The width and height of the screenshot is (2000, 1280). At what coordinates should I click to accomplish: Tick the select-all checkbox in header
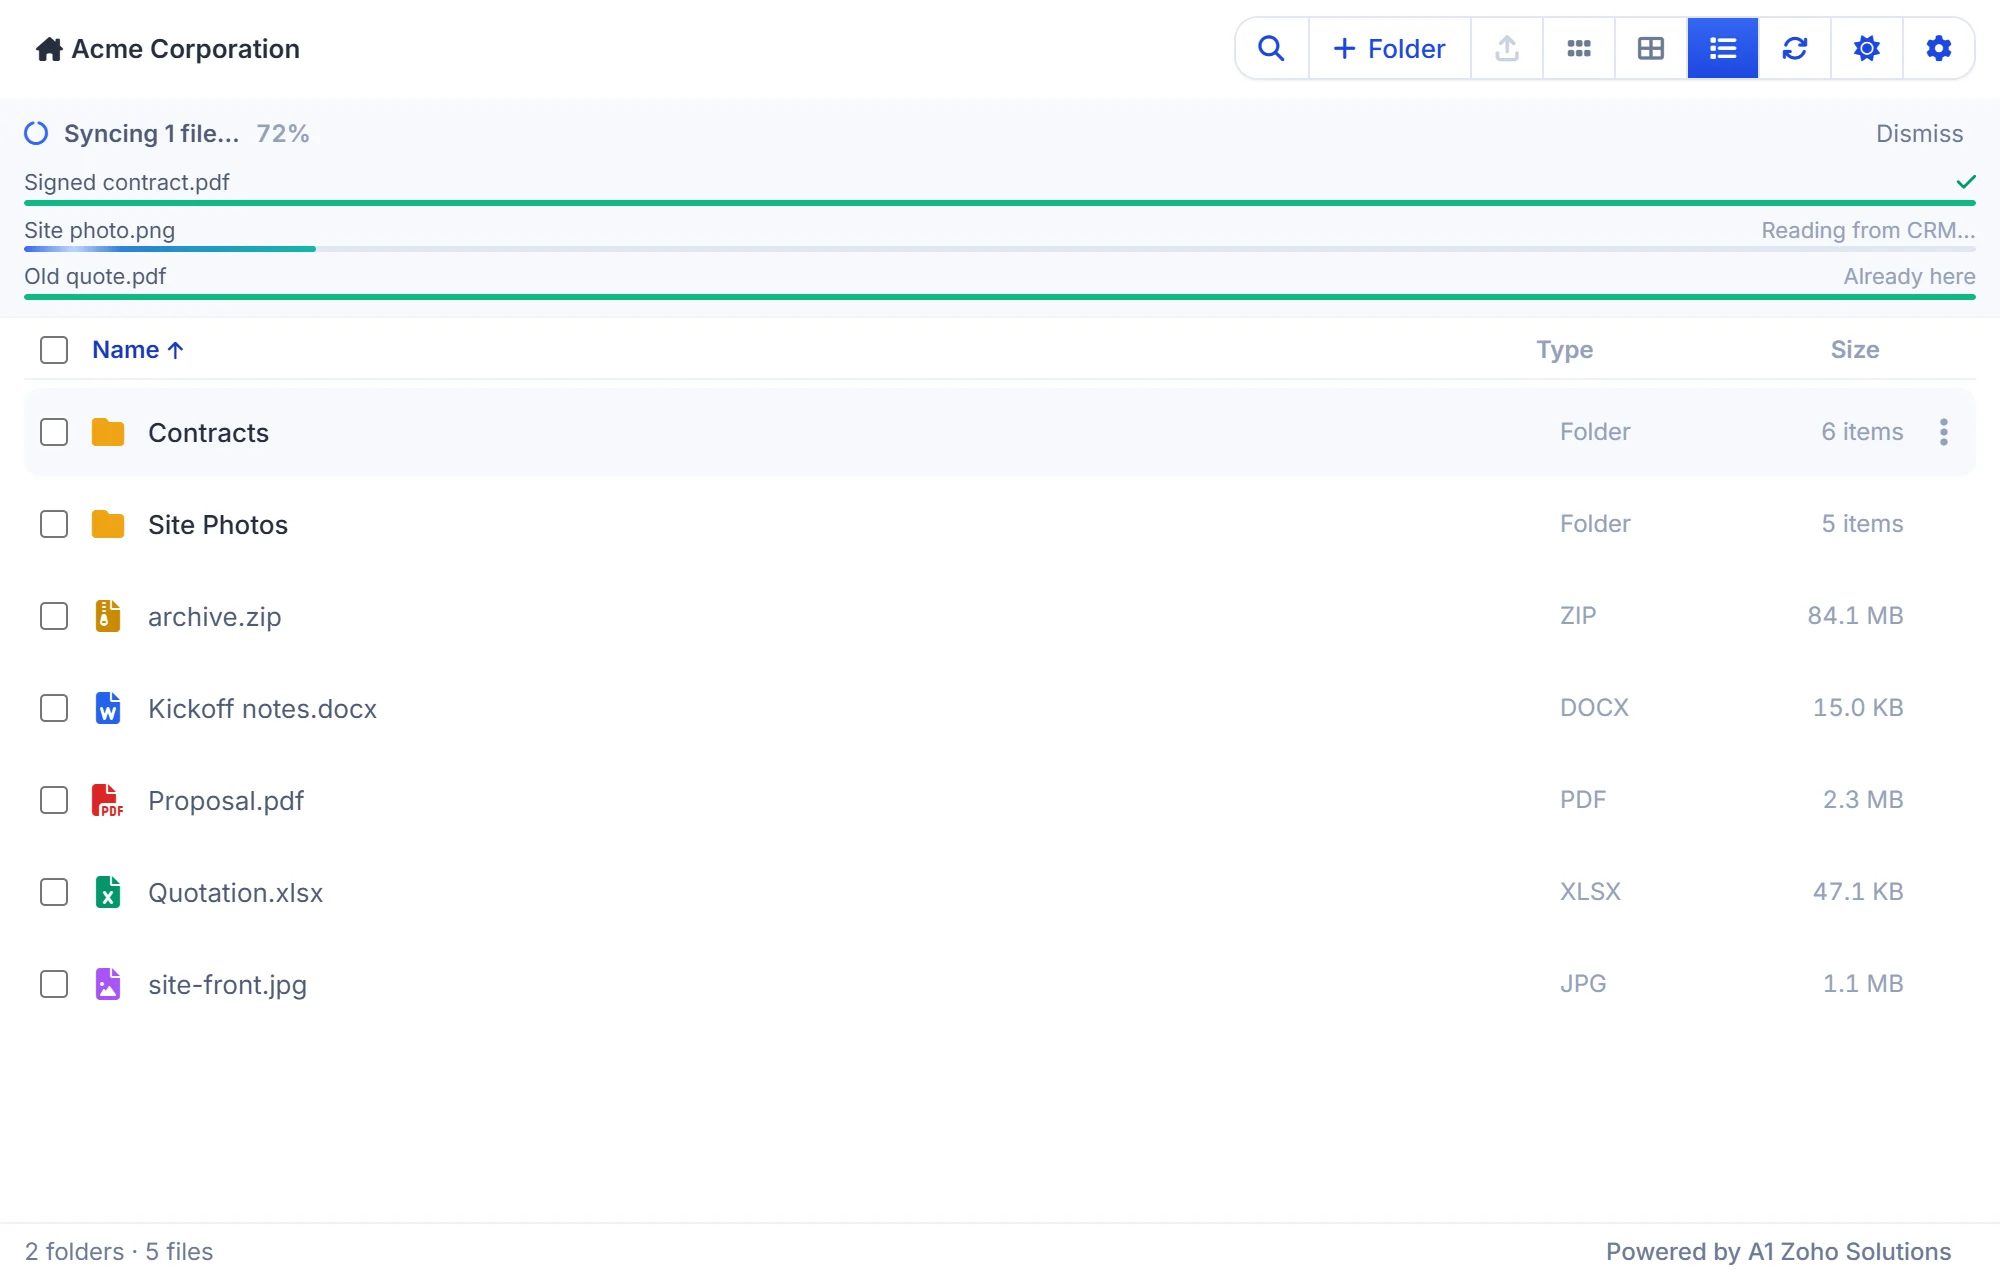coord(54,350)
